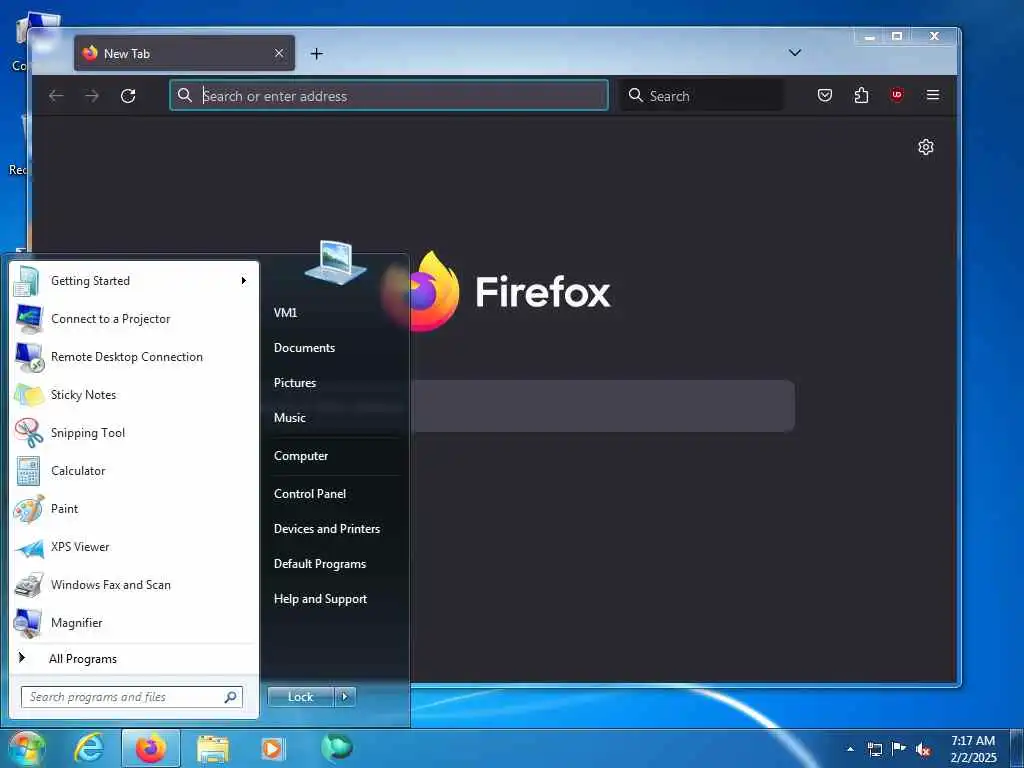The image size is (1024, 768).
Task: Open shutdown options arrow next to Lock
Action: click(345, 697)
